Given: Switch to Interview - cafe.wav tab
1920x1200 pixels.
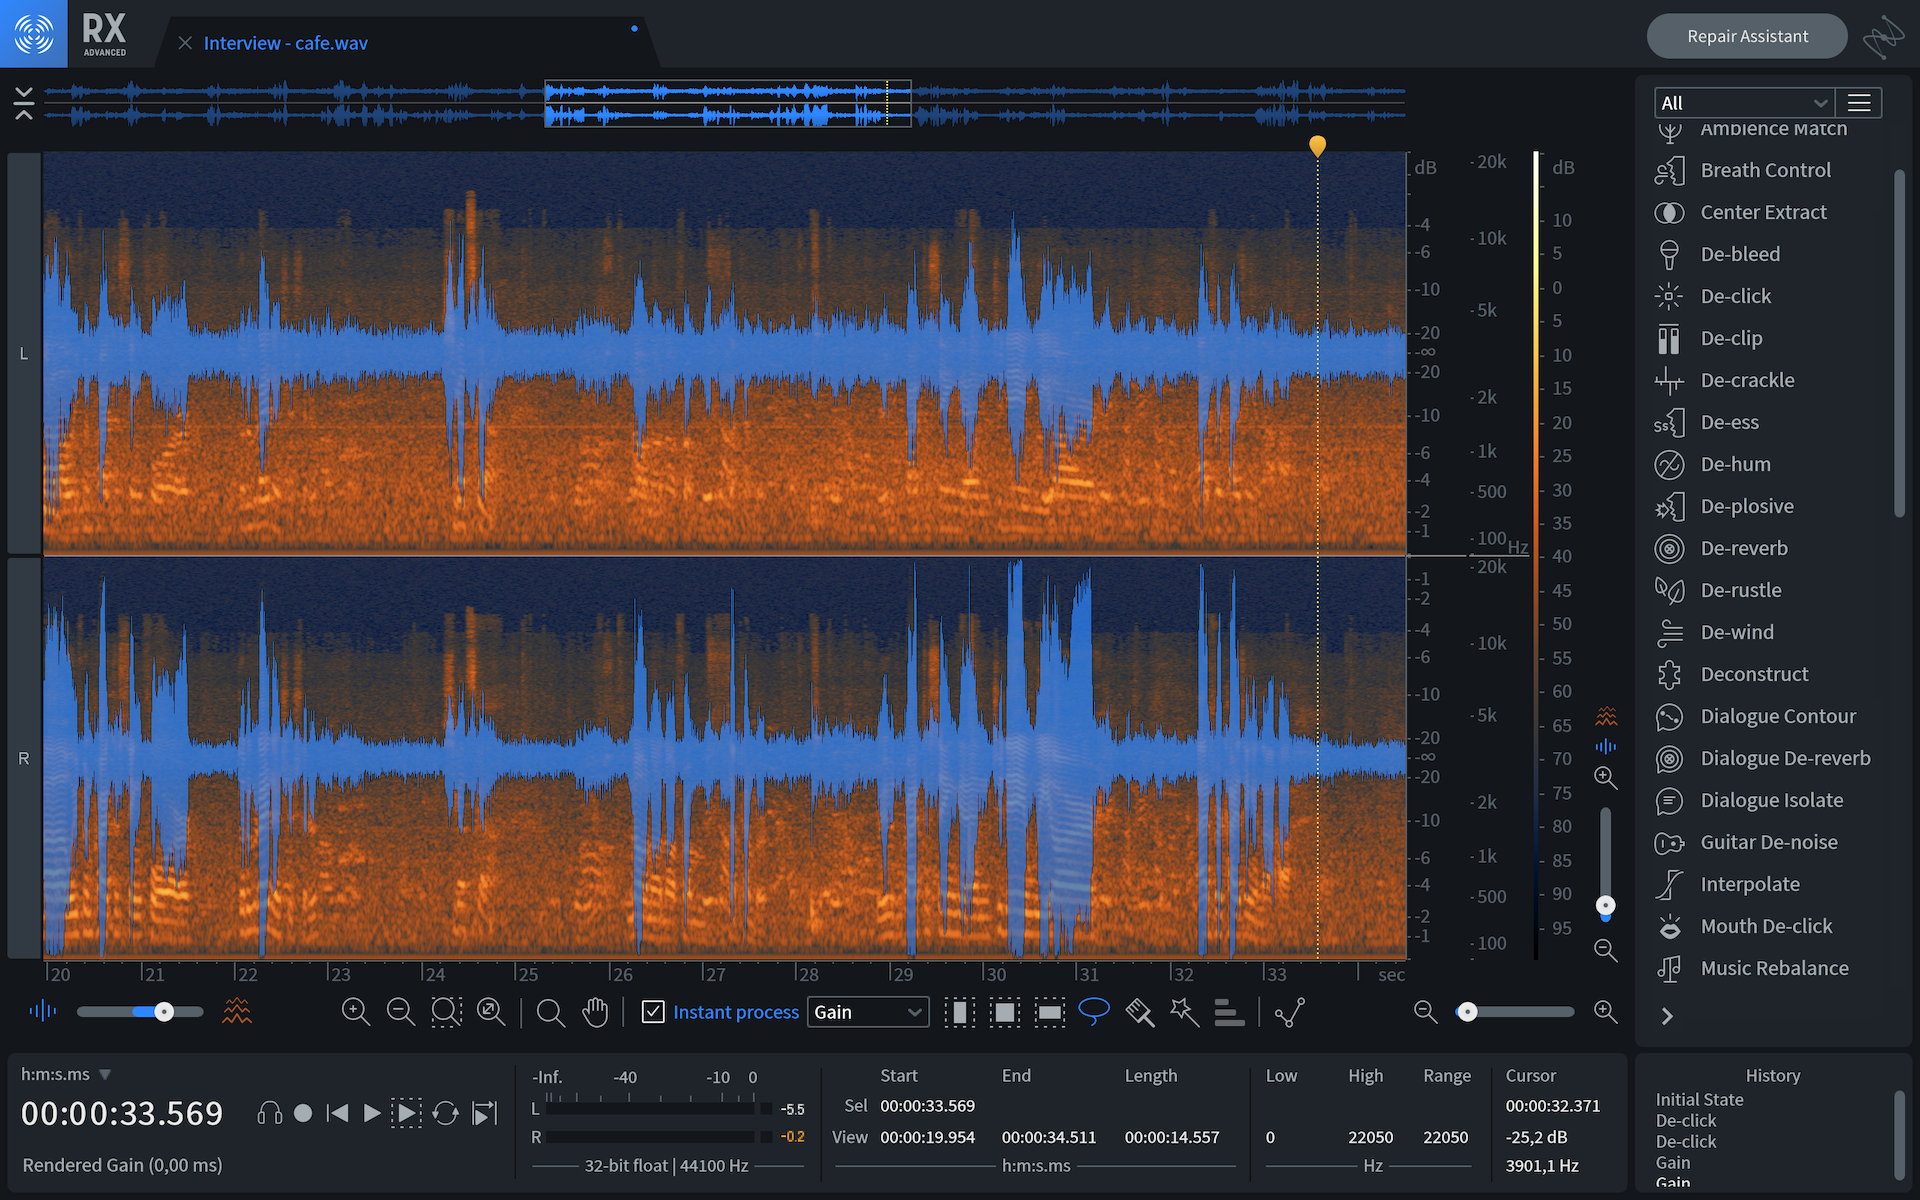Looking at the screenshot, I should click(x=285, y=43).
